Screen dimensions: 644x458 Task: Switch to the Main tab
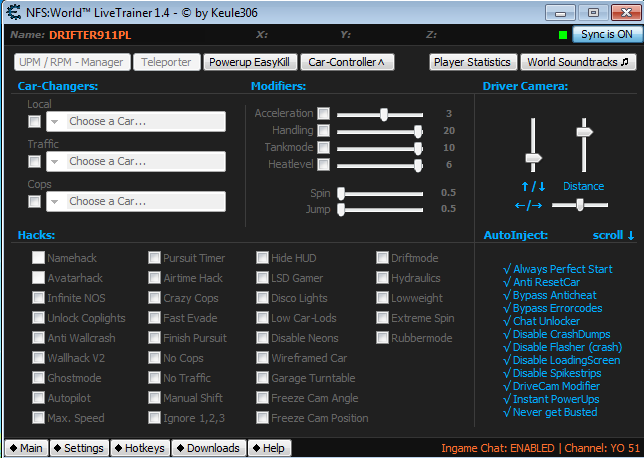point(27,448)
